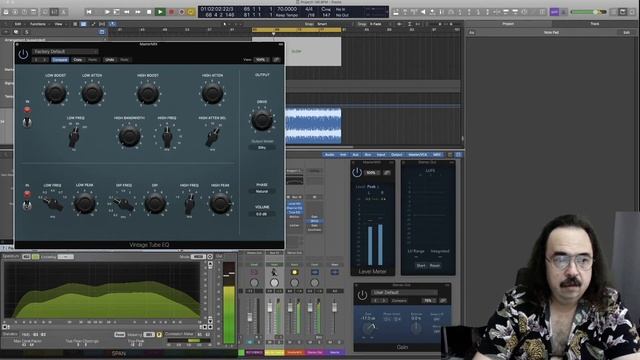Switch to Track tab in Note Pad
The width and height of the screenshot is (640, 360).
[595, 24]
